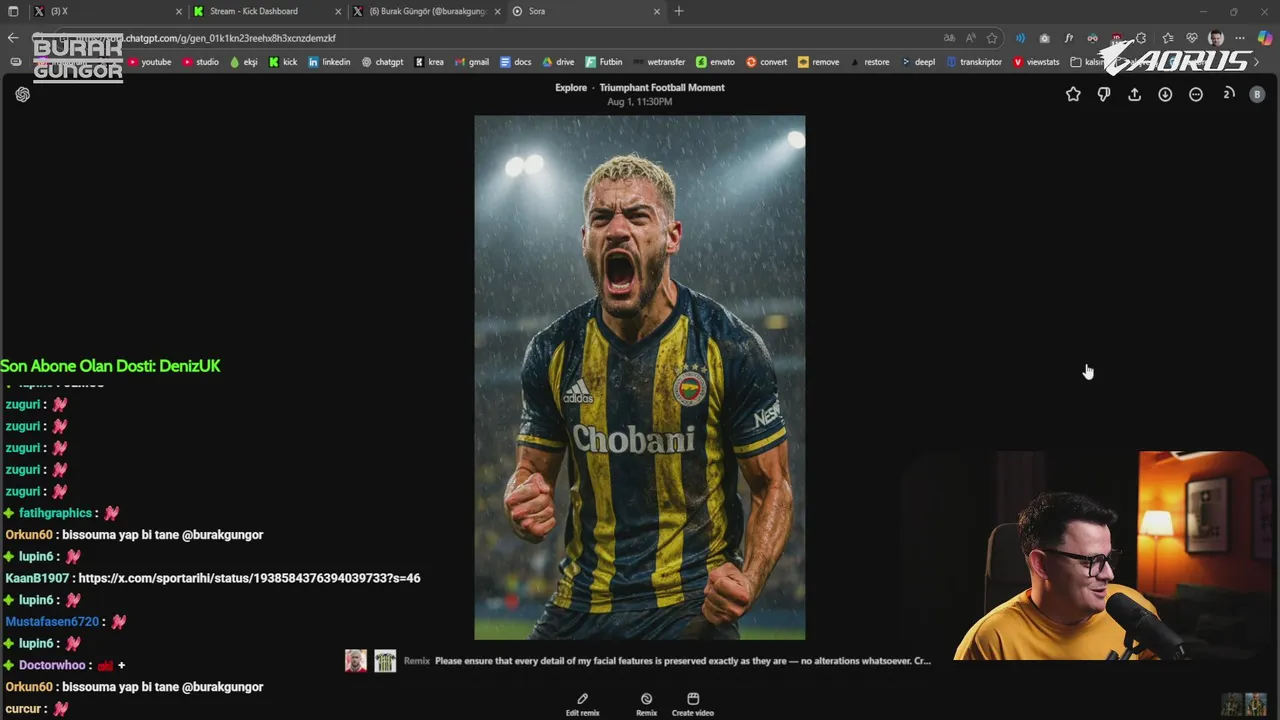
Task: Open the ekşi bookmark
Action: coord(243,62)
